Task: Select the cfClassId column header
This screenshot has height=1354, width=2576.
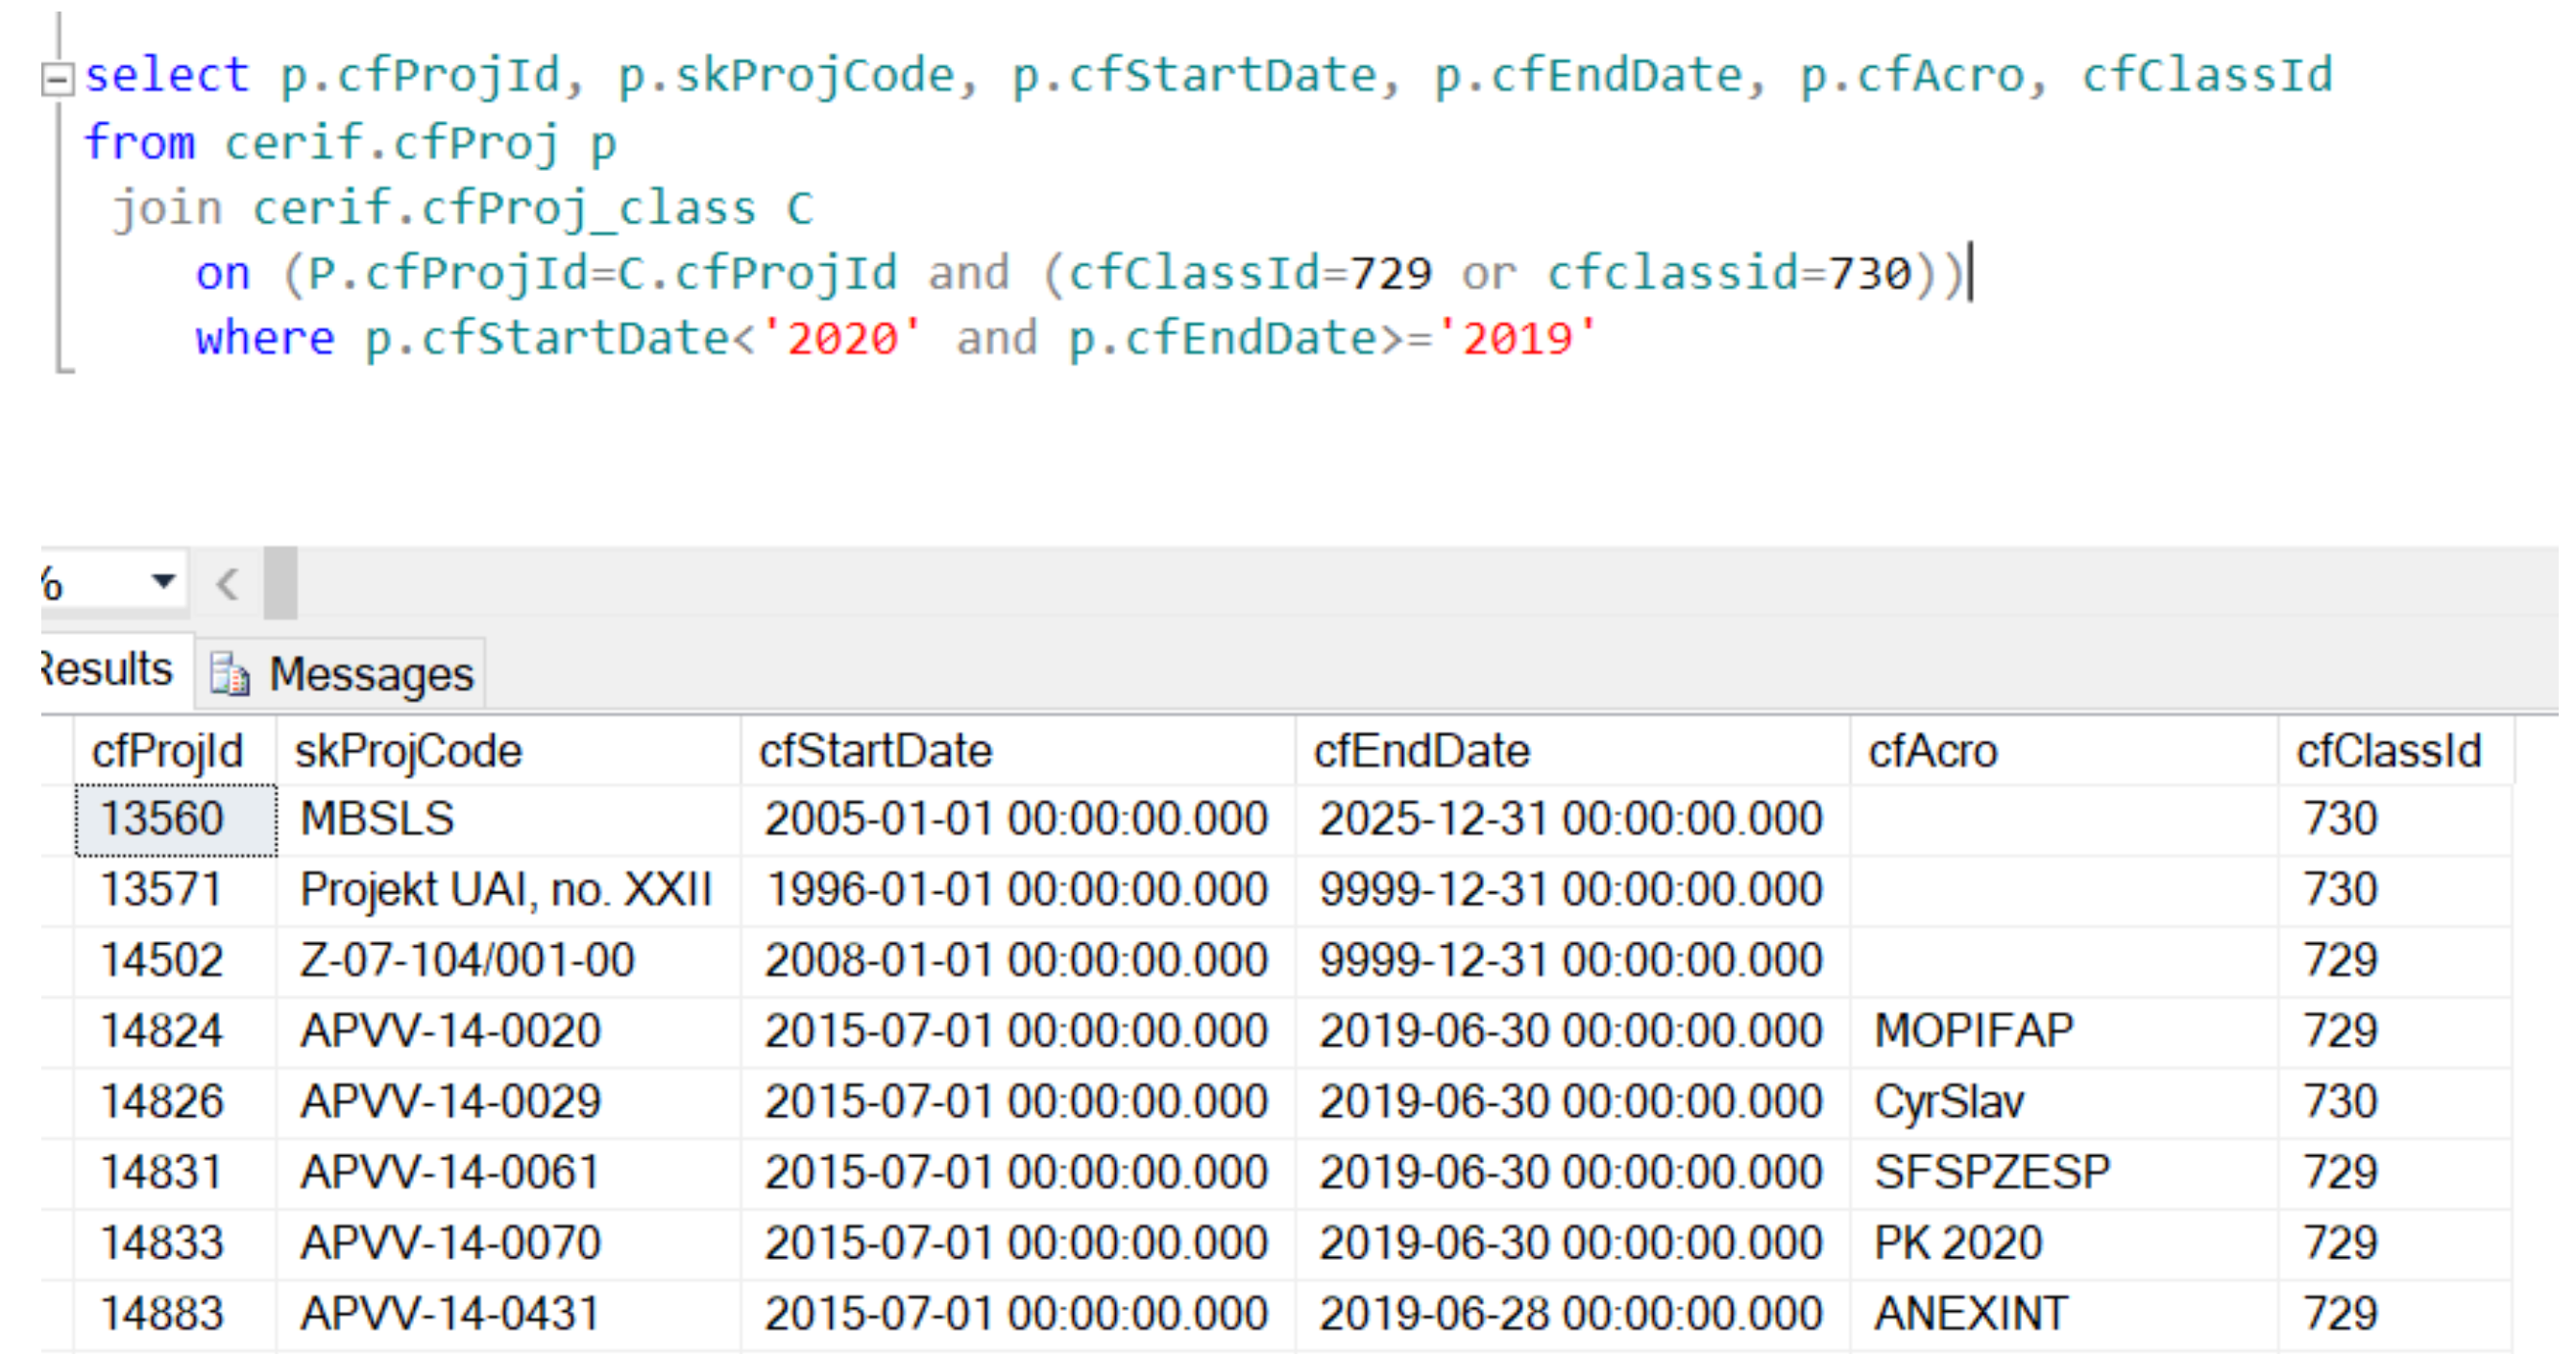Action: 2388,751
